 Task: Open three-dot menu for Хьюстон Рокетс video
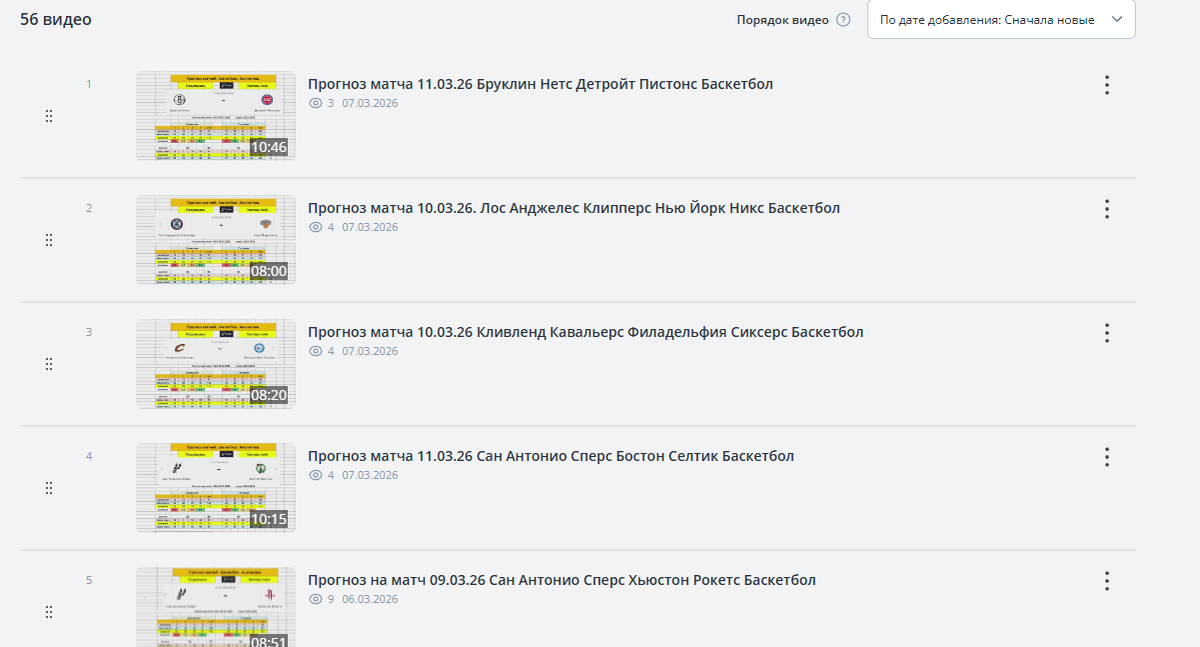point(1107,581)
